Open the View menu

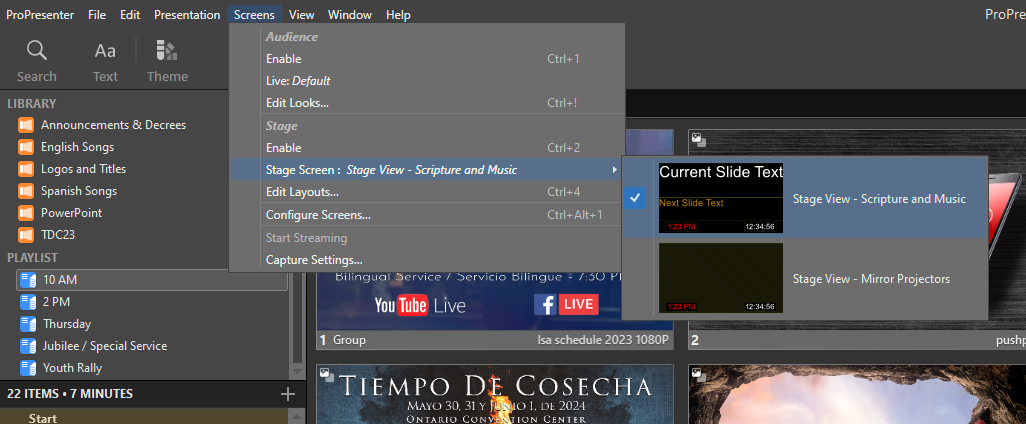302,14
